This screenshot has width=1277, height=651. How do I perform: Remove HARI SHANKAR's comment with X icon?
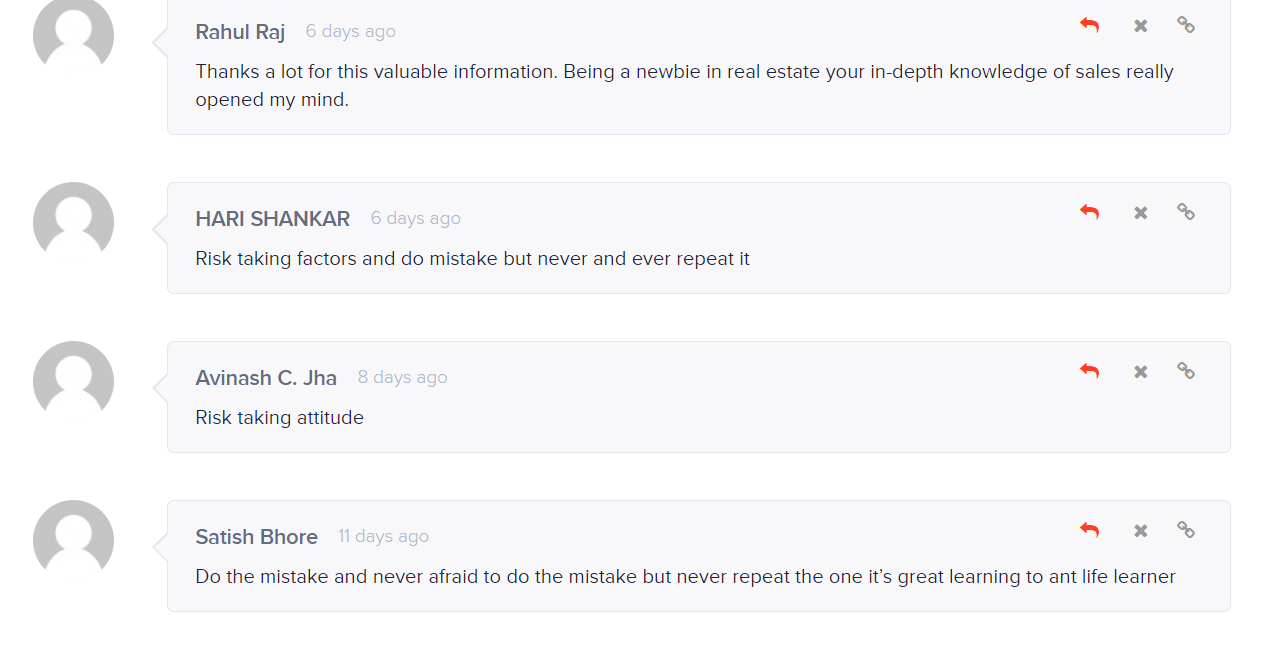[1141, 213]
